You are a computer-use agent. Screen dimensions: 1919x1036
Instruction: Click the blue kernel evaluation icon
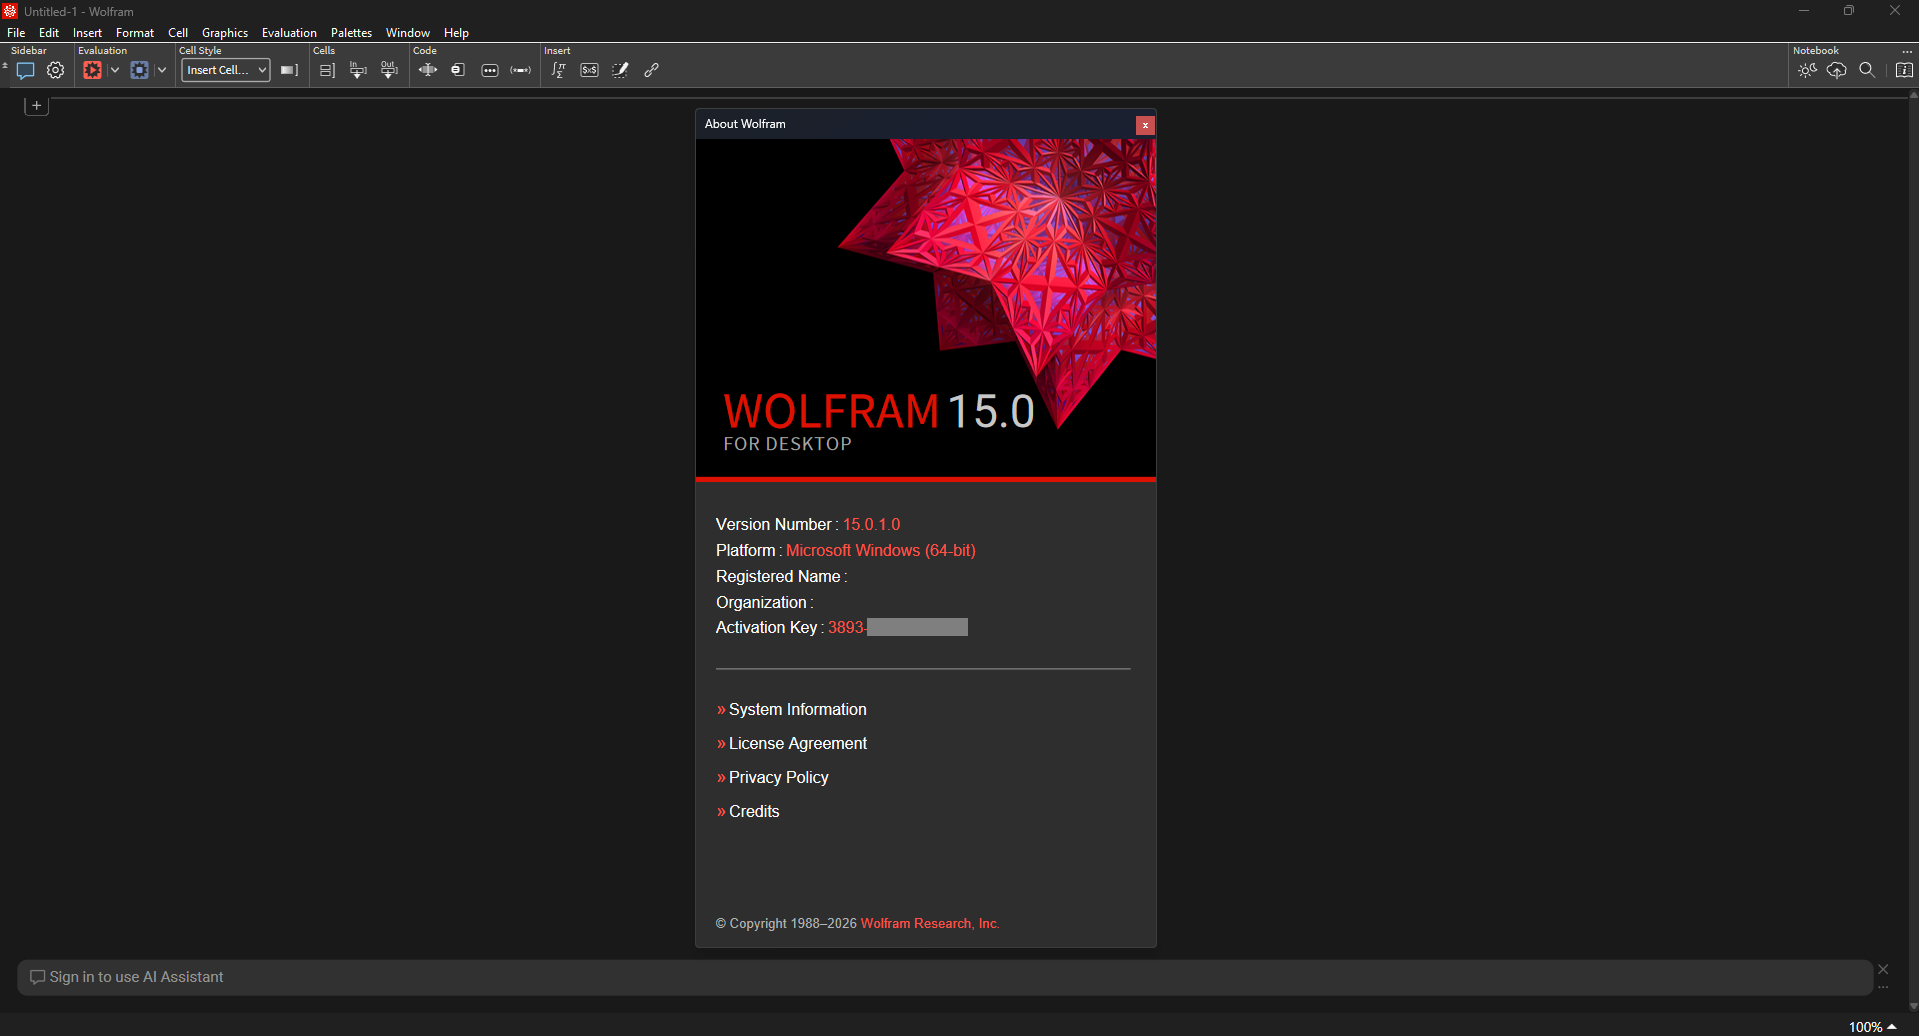click(140, 70)
